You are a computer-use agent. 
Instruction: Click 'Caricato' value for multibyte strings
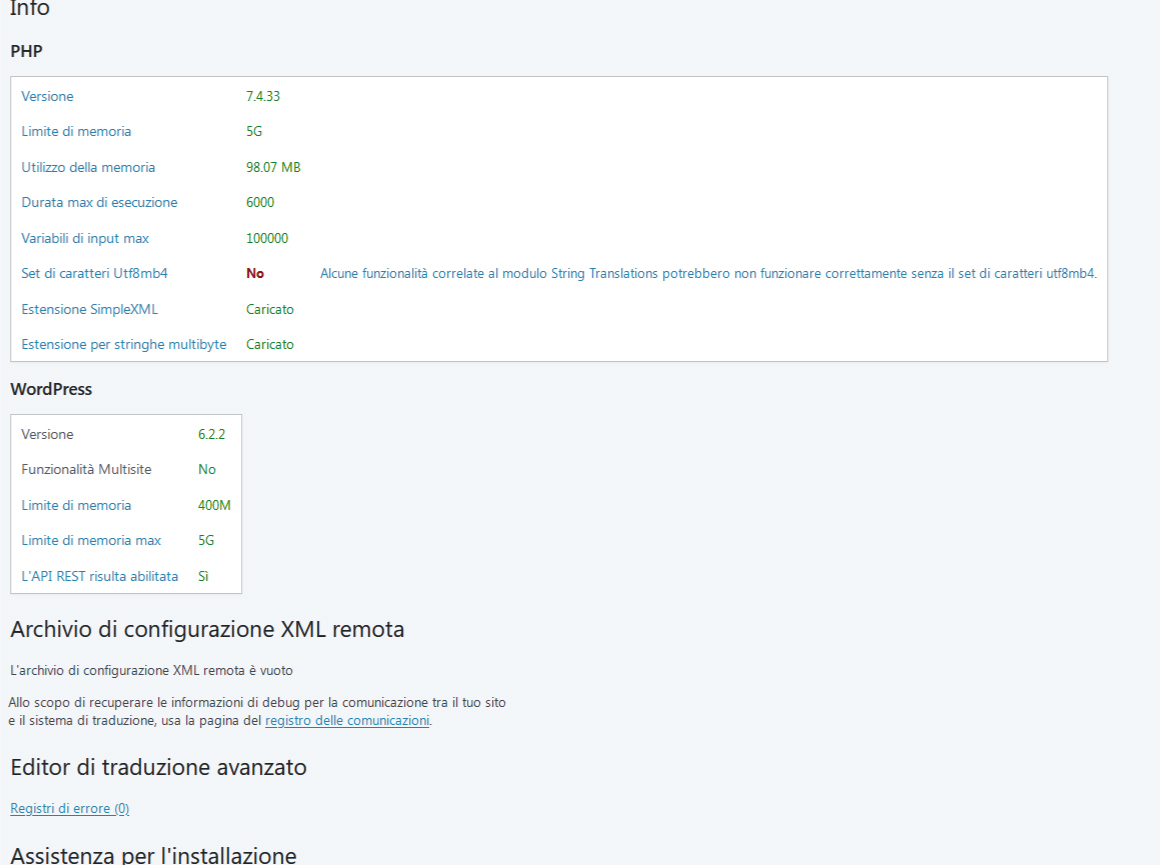[x=270, y=344]
